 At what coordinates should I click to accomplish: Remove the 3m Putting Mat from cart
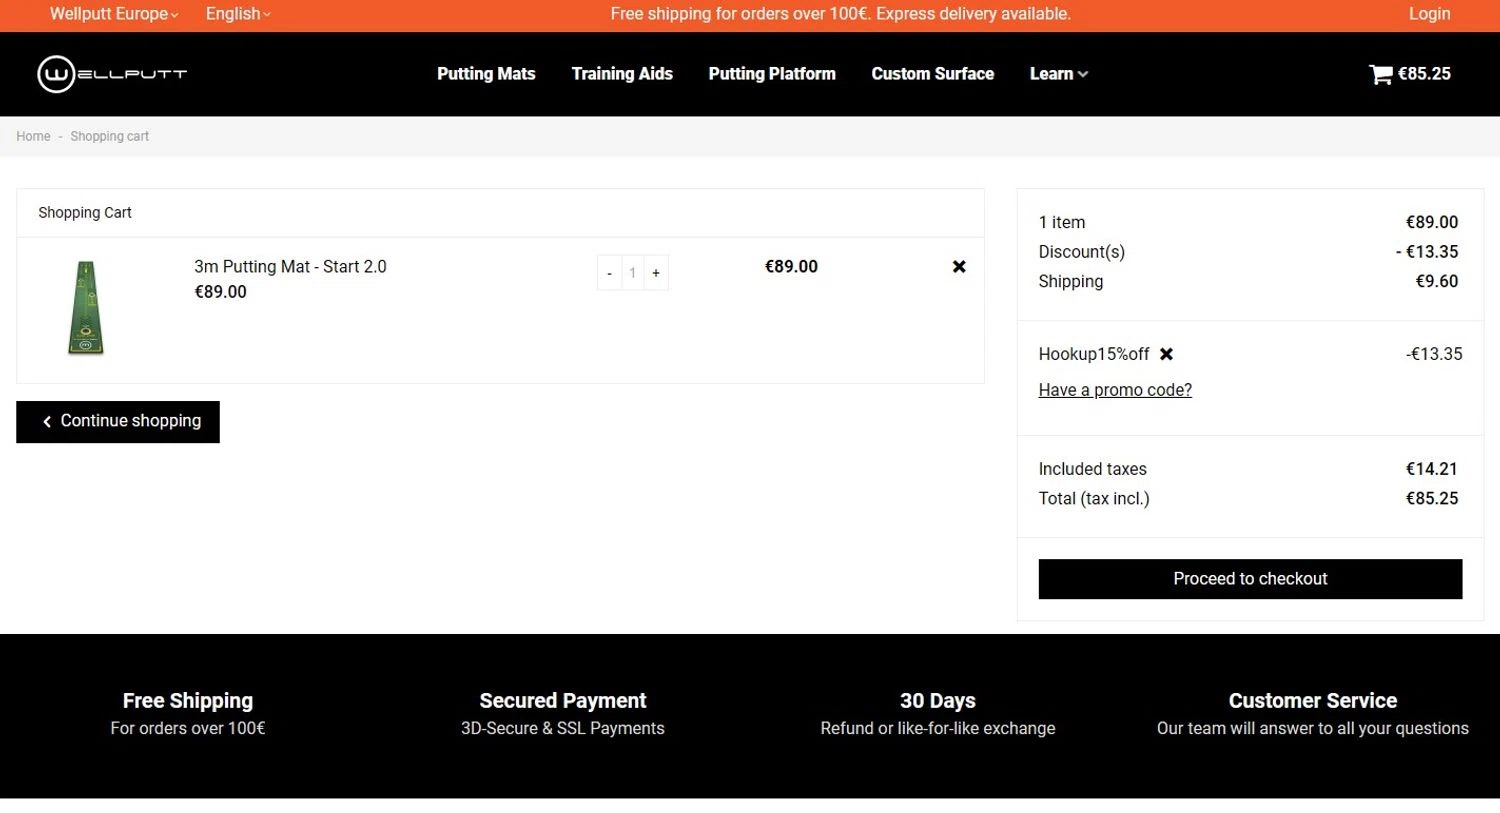[x=959, y=266]
